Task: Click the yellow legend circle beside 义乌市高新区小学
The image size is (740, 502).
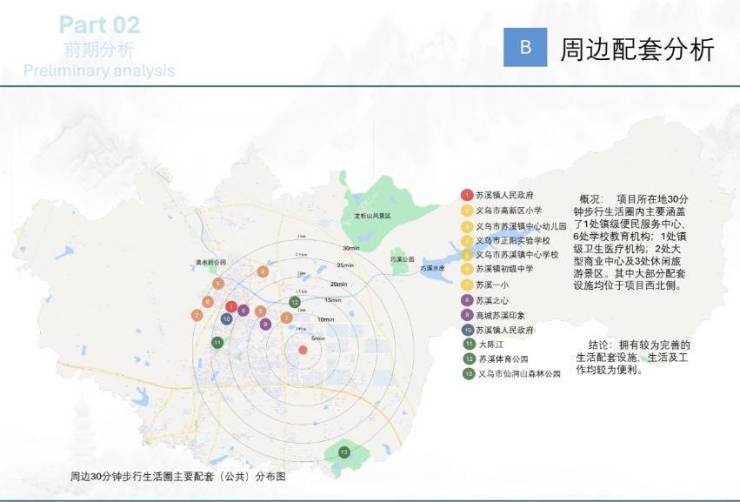Action: tap(467, 210)
